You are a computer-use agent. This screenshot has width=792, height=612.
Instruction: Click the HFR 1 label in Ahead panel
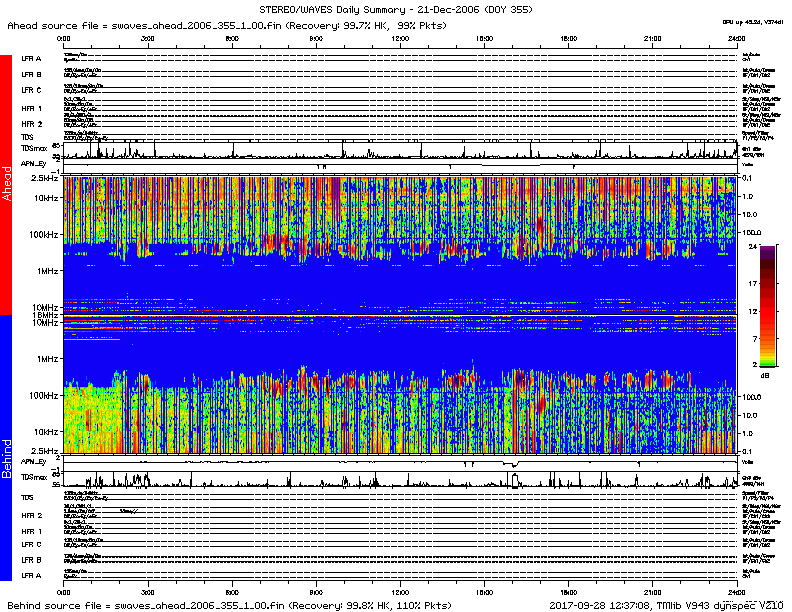[x=31, y=109]
